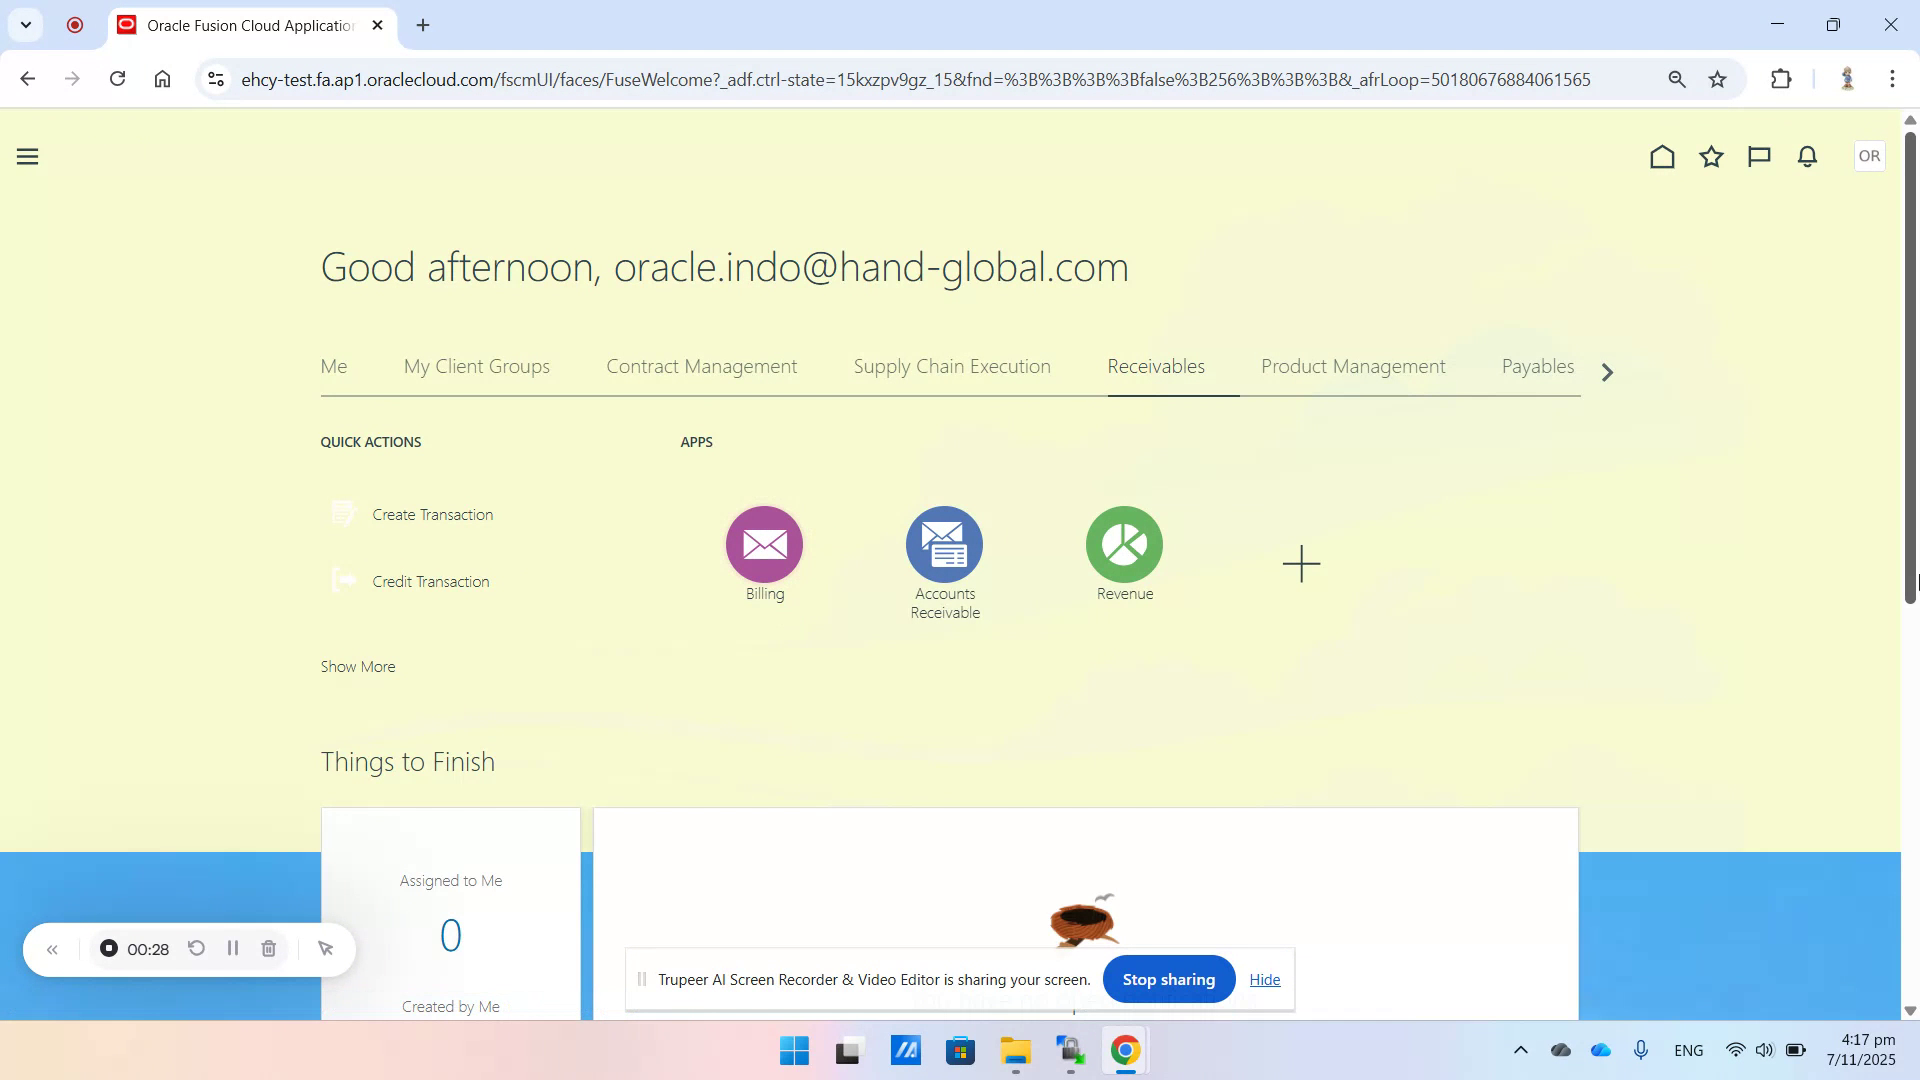This screenshot has width=1920, height=1080.
Task: Open the Revenue app
Action: [x=1124, y=545]
